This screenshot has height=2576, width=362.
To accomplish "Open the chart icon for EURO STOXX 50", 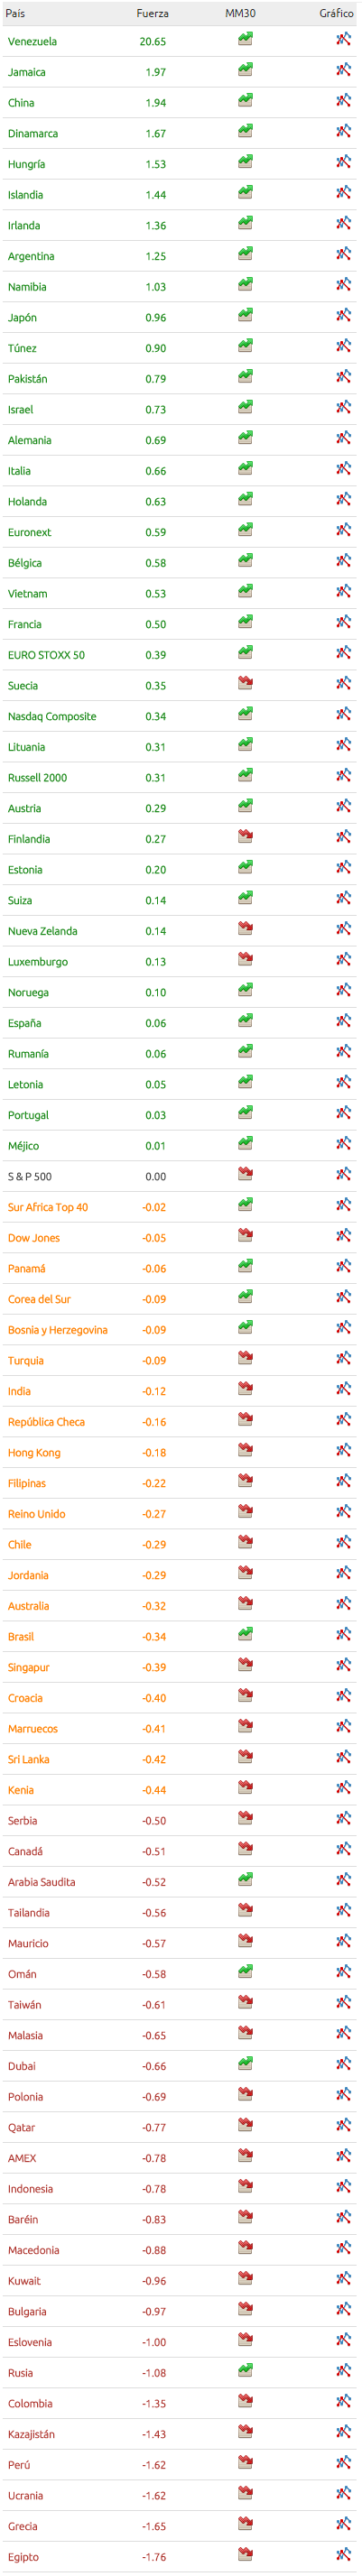I will pyautogui.click(x=343, y=653).
